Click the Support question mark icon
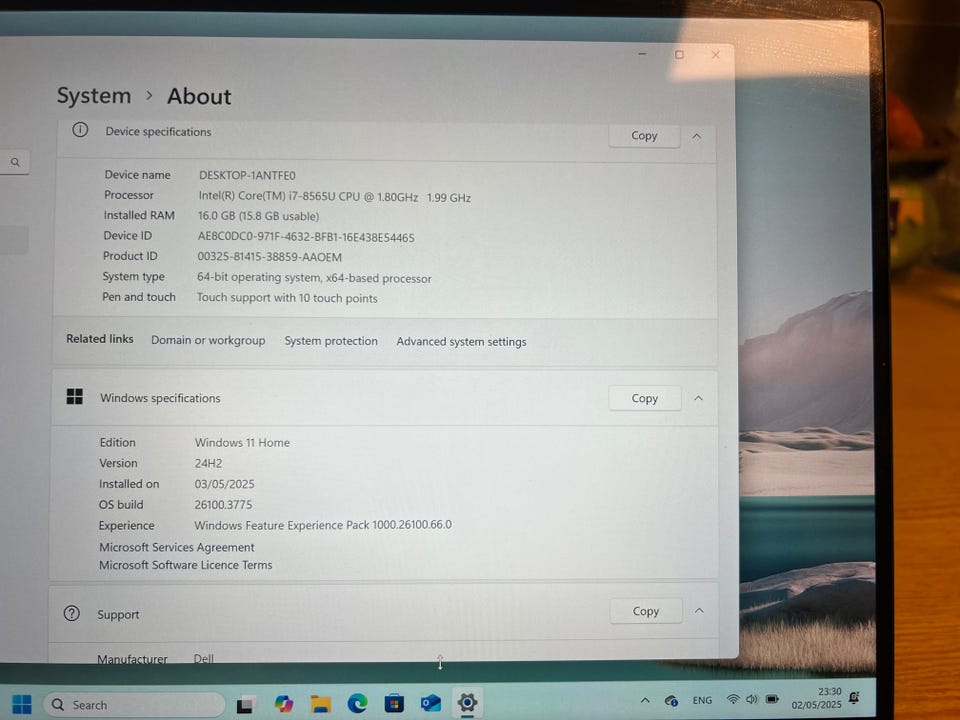 pos(72,613)
